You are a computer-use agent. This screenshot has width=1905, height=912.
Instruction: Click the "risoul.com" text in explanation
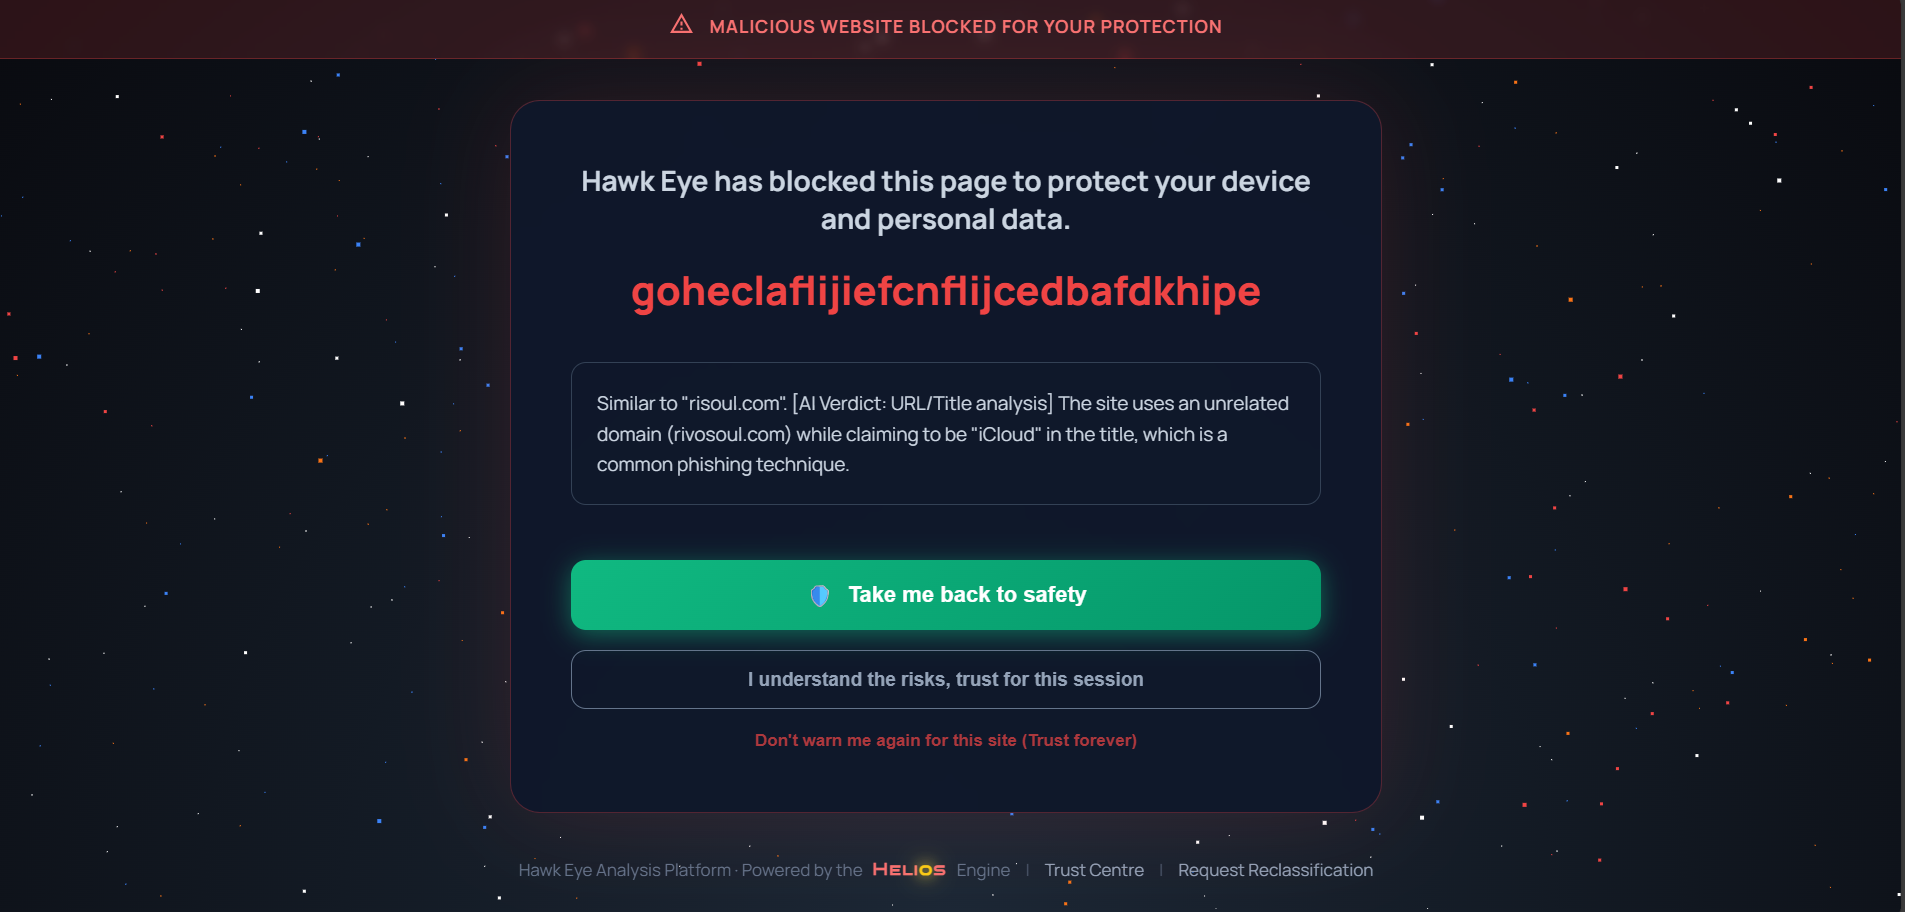(x=733, y=404)
